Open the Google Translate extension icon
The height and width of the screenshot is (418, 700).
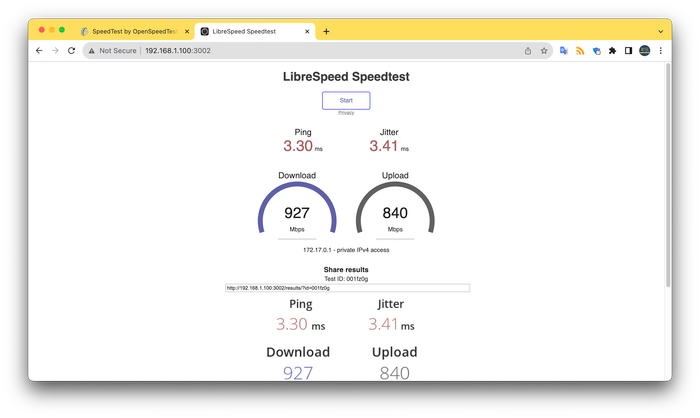tap(564, 50)
